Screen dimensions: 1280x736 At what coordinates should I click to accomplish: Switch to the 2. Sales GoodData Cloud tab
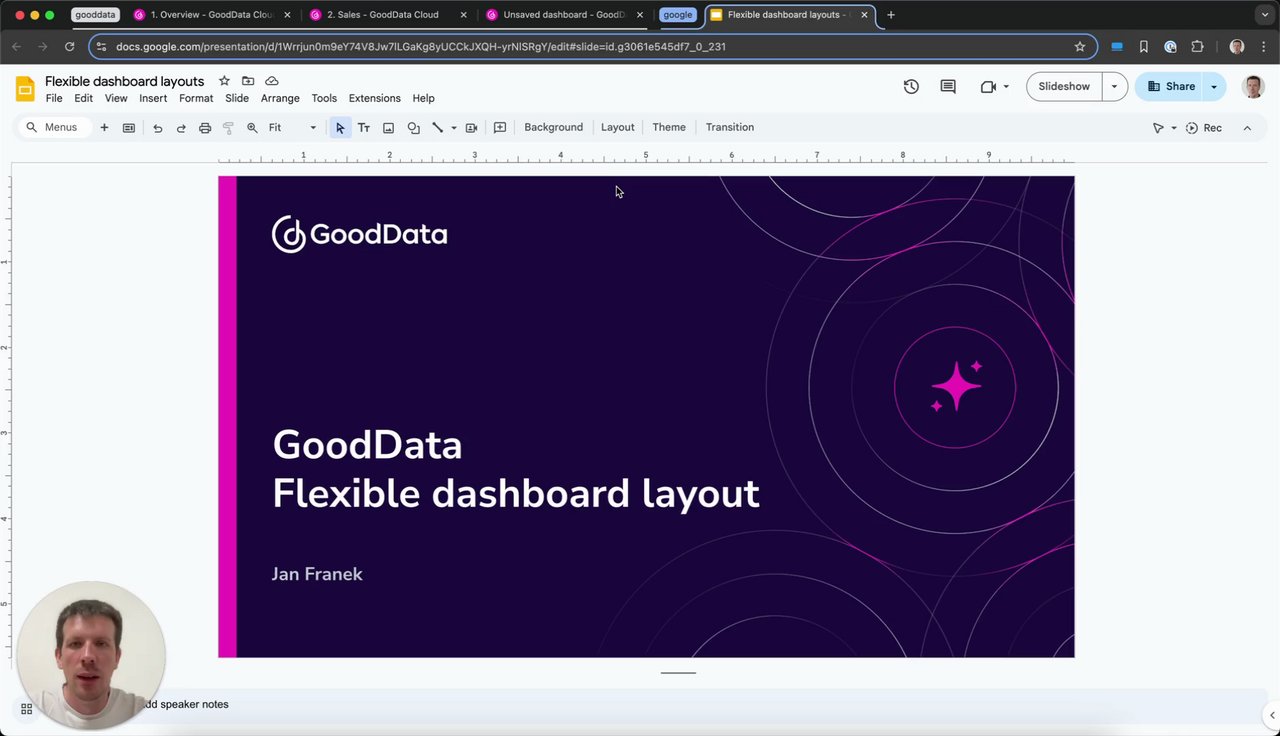tap(388, 15)
